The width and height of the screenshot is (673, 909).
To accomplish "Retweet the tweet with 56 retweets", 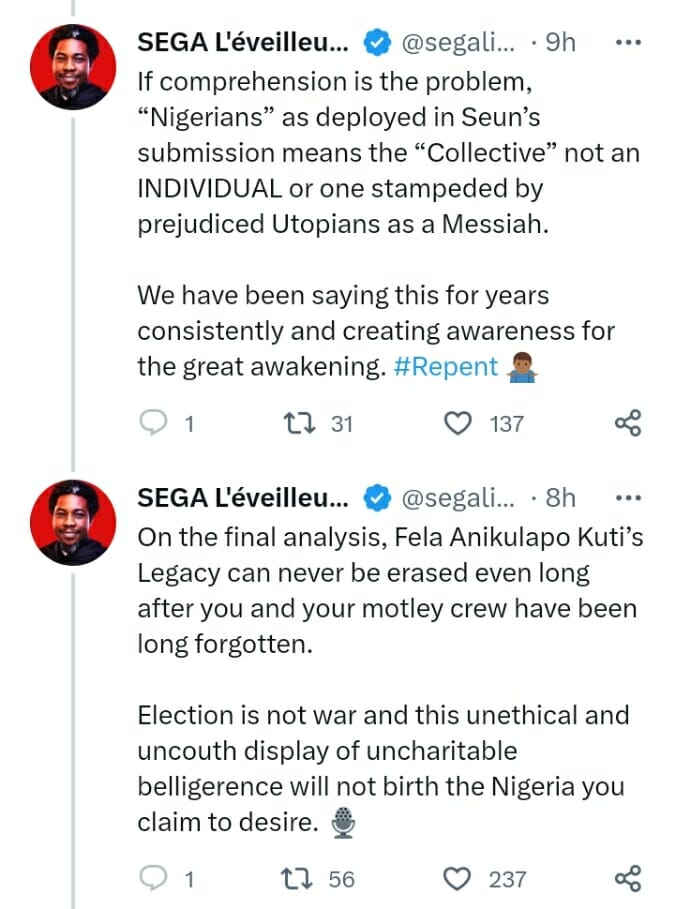I will (295, 878).
